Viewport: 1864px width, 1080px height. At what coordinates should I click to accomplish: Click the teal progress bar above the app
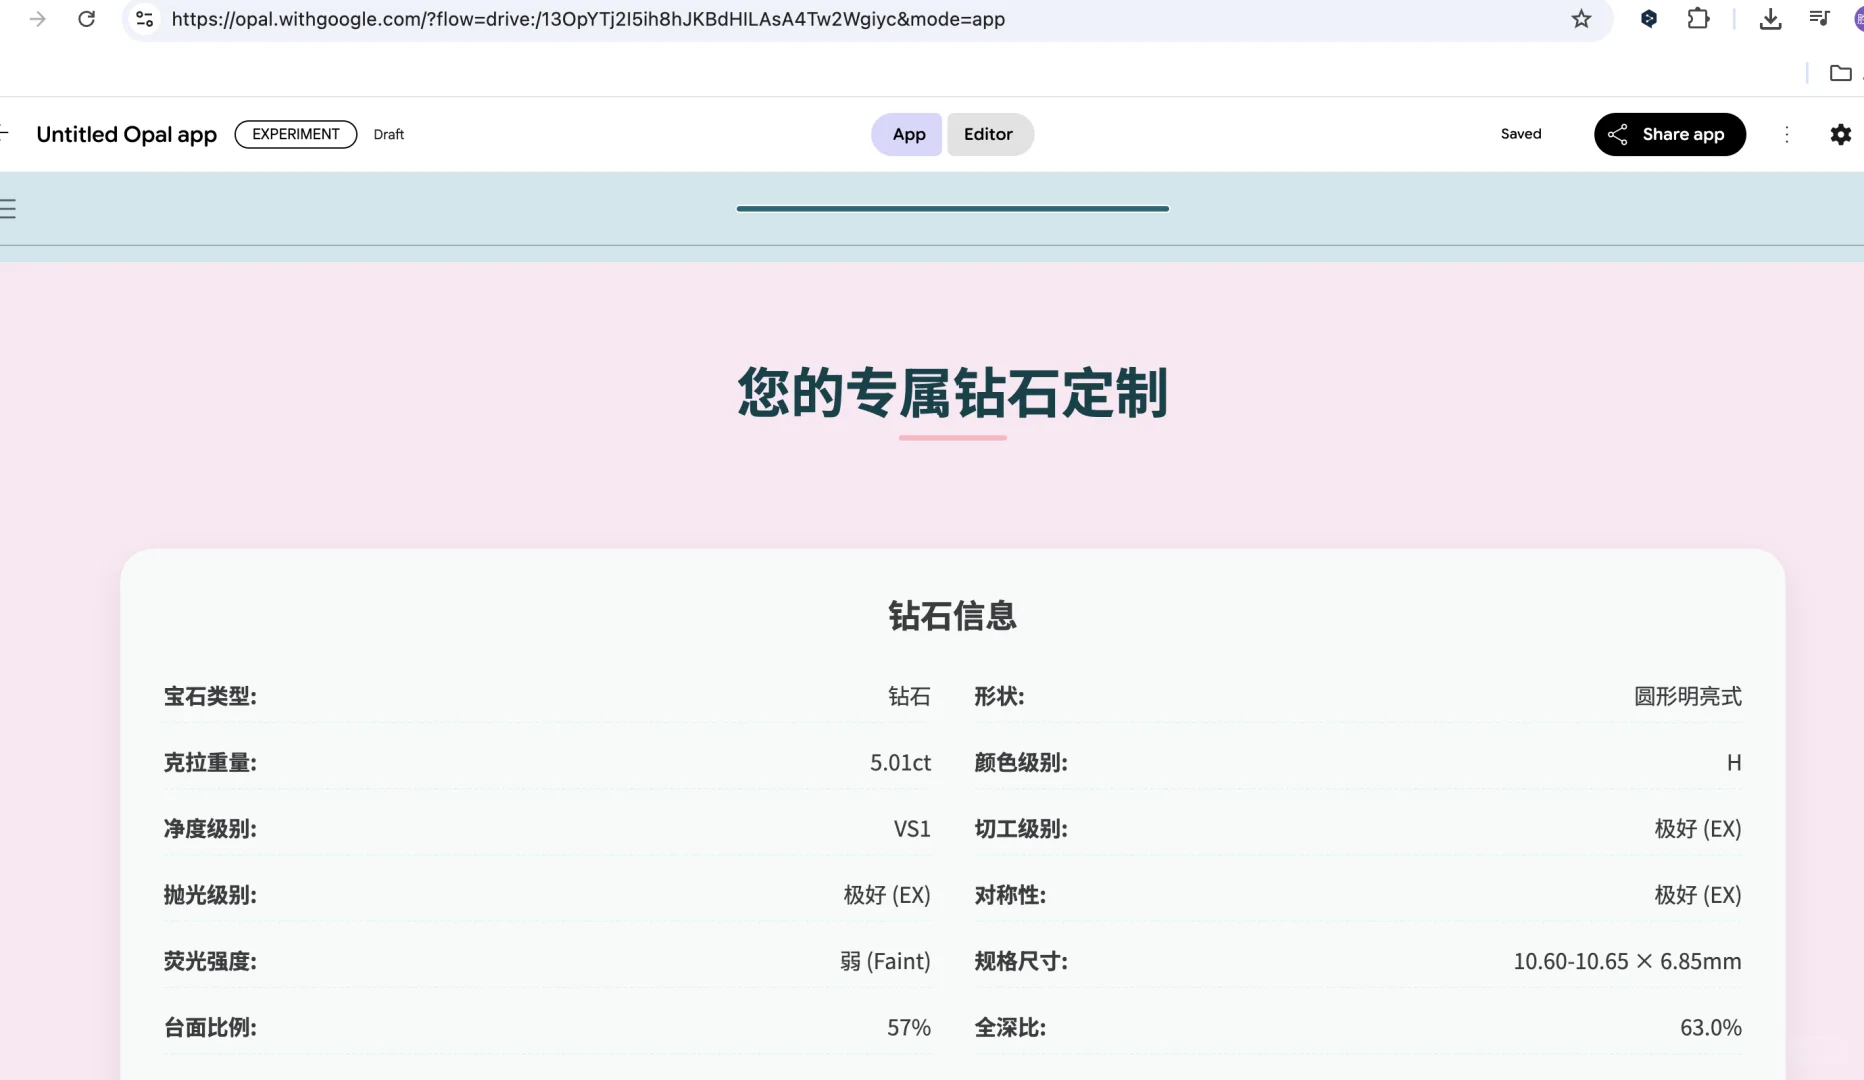[x=952, y=209]
